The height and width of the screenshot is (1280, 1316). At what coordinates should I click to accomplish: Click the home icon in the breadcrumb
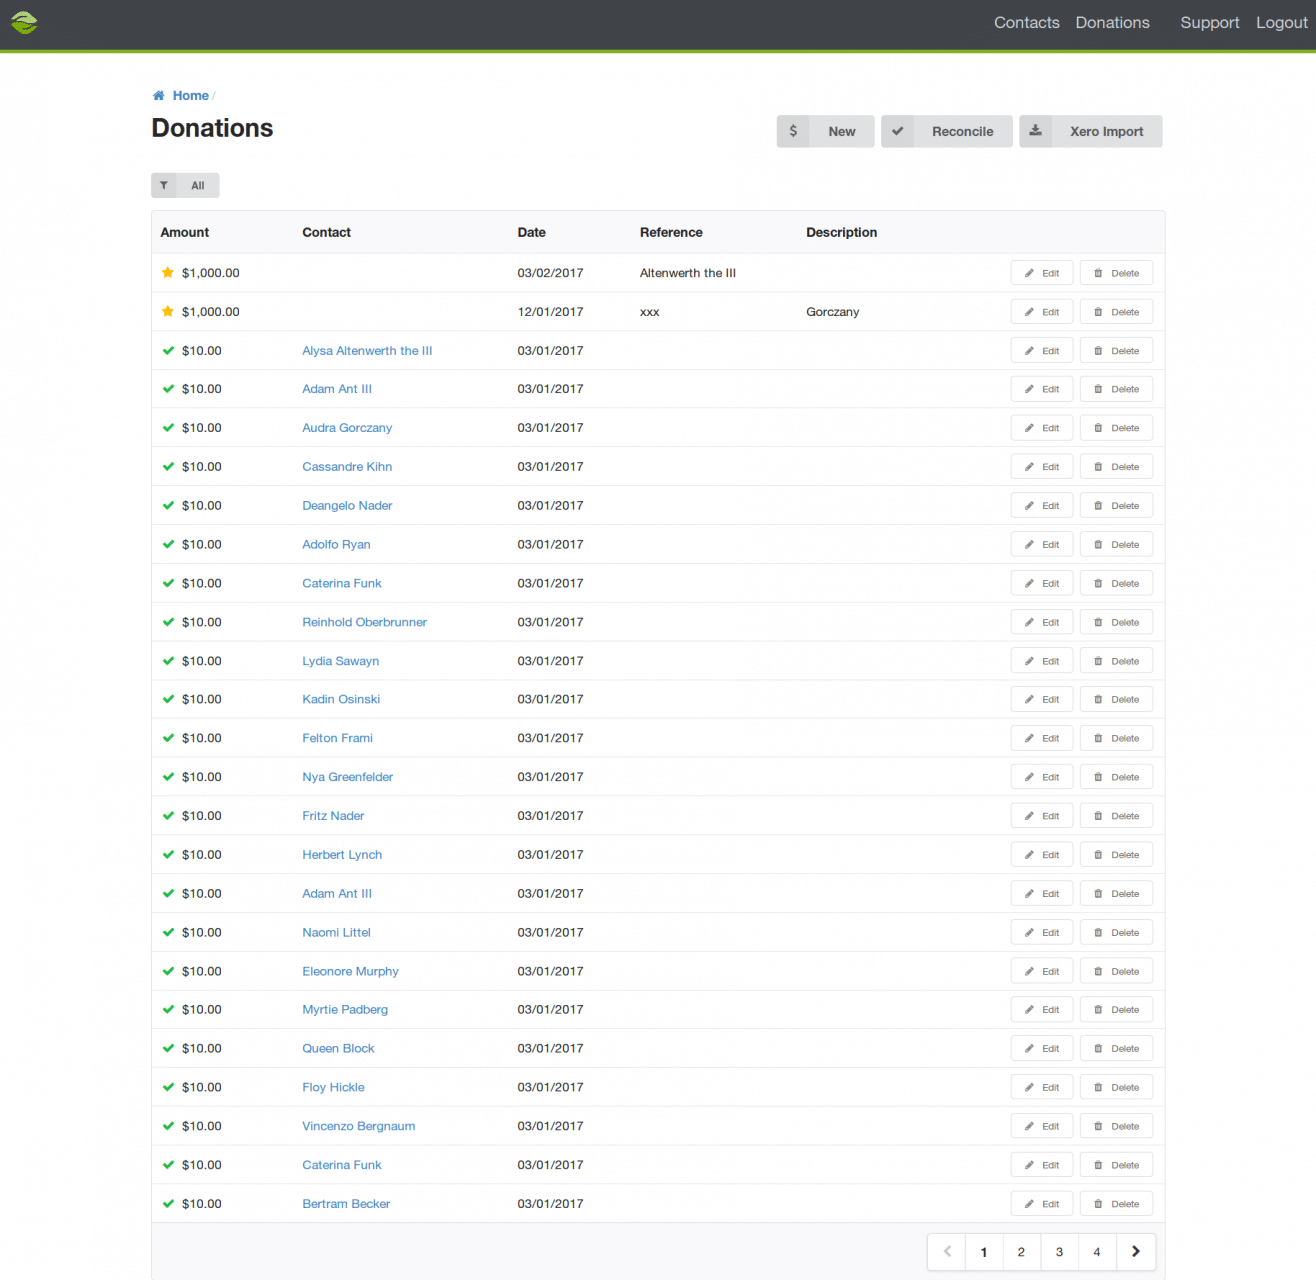pos(158,94)
